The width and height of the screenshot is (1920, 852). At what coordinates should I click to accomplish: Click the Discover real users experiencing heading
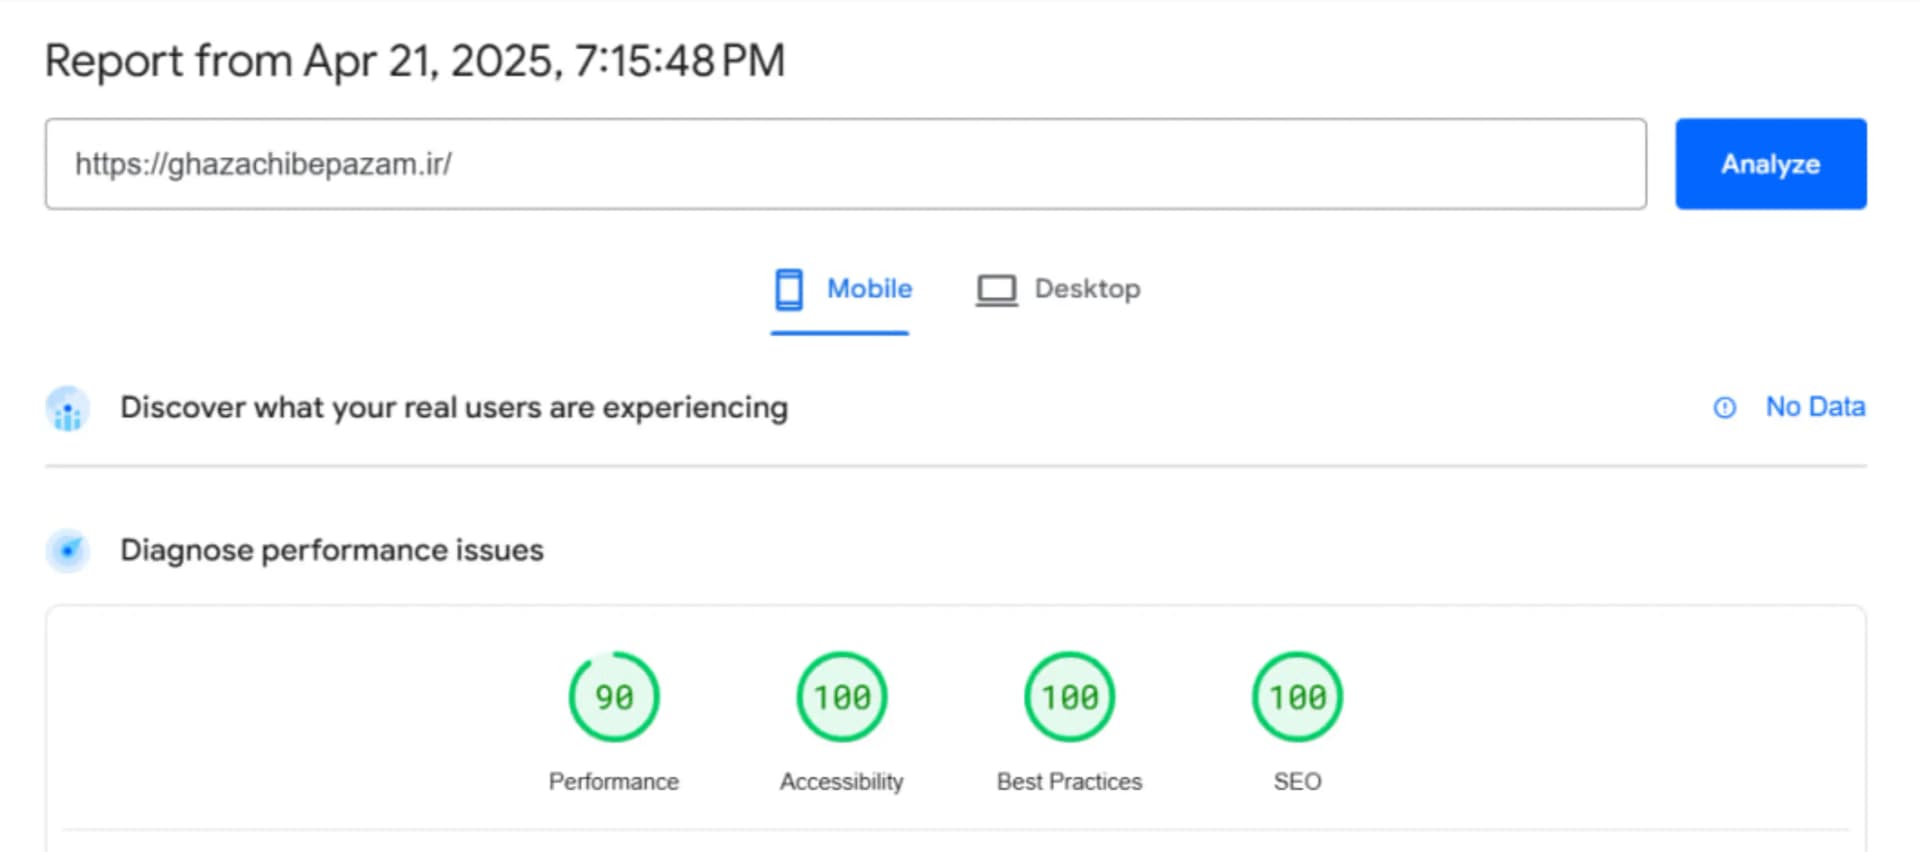(454, 408)
